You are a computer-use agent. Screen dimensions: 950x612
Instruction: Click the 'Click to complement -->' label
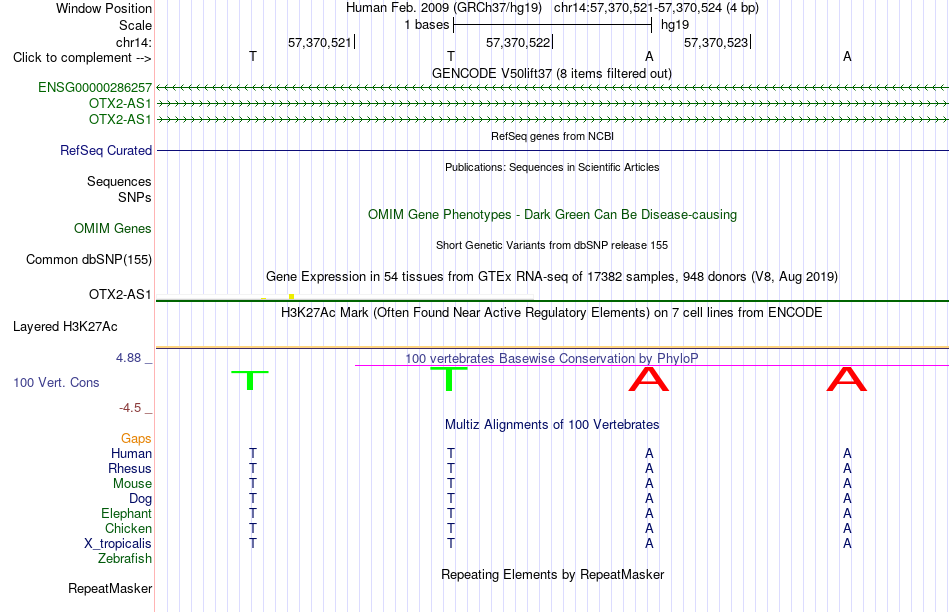click(x=82, y=58)
